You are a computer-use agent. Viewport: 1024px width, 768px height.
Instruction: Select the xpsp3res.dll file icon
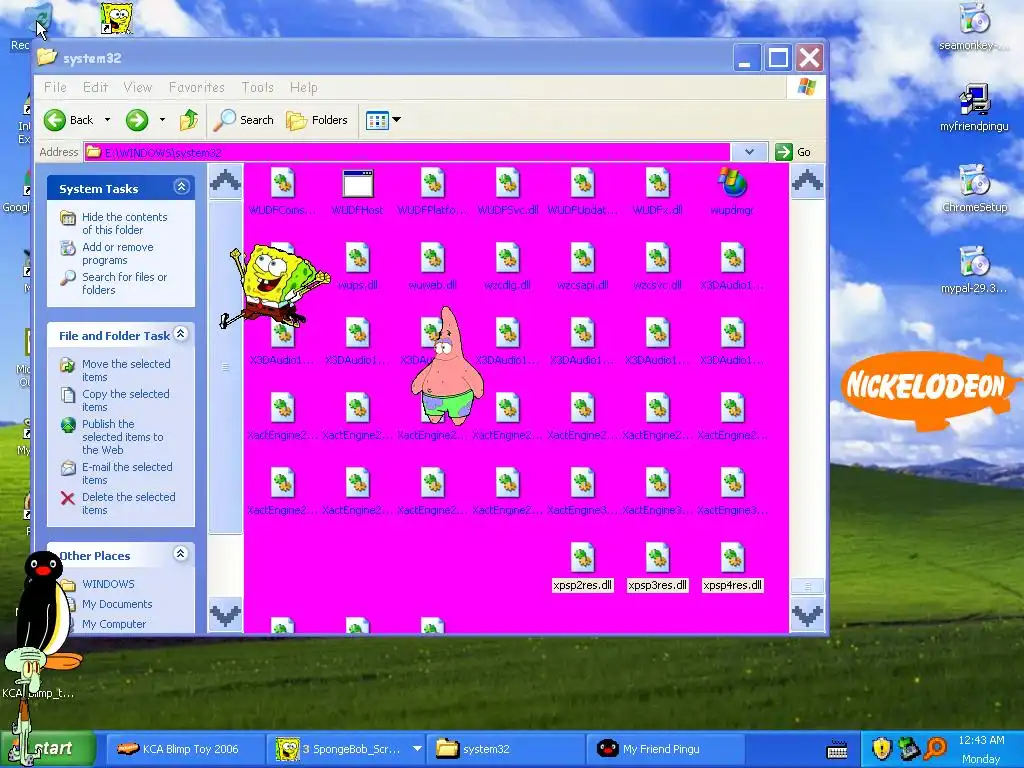[658, 558]
